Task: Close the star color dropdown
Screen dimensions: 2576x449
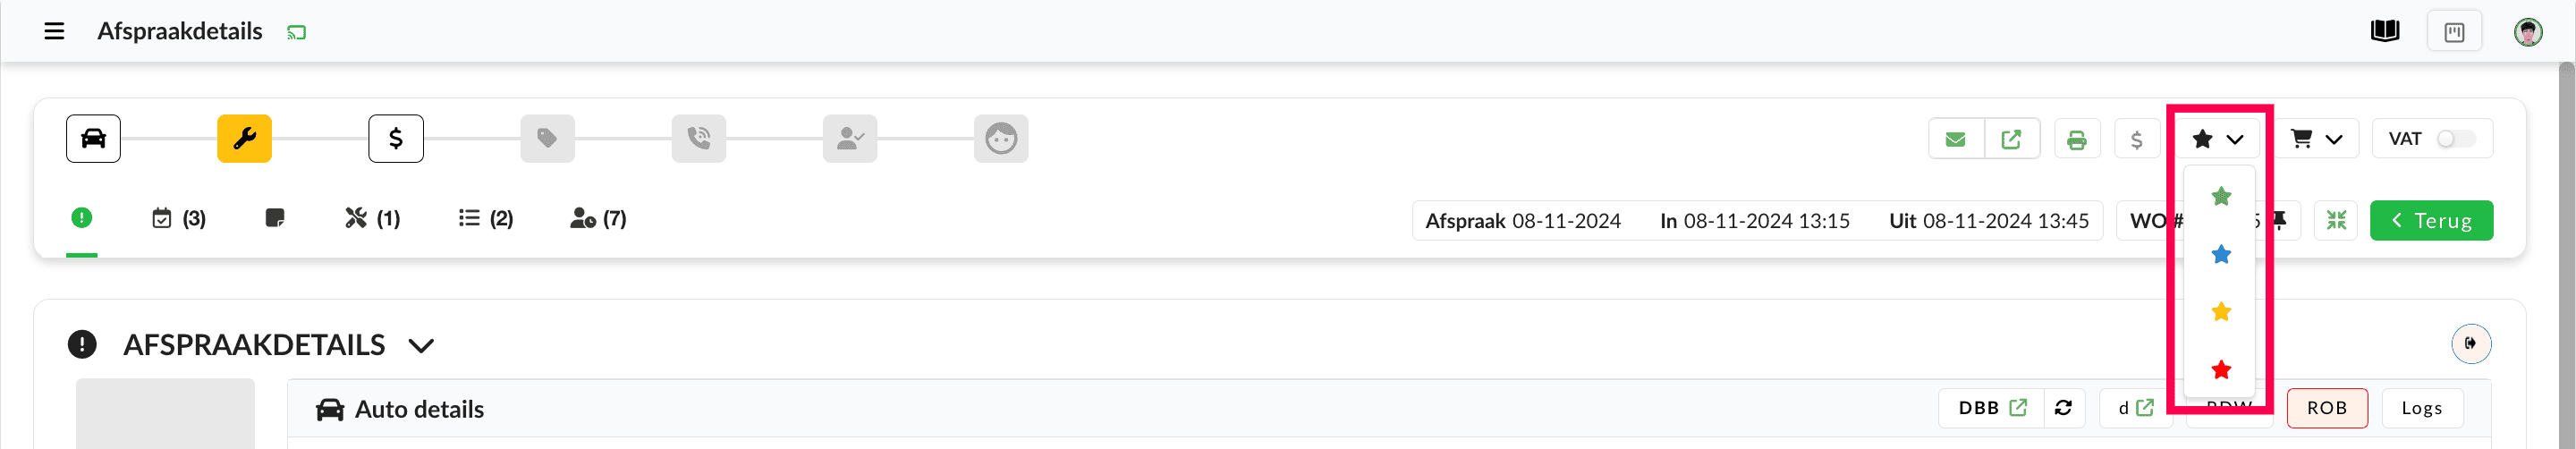Action: point(2217,139)
